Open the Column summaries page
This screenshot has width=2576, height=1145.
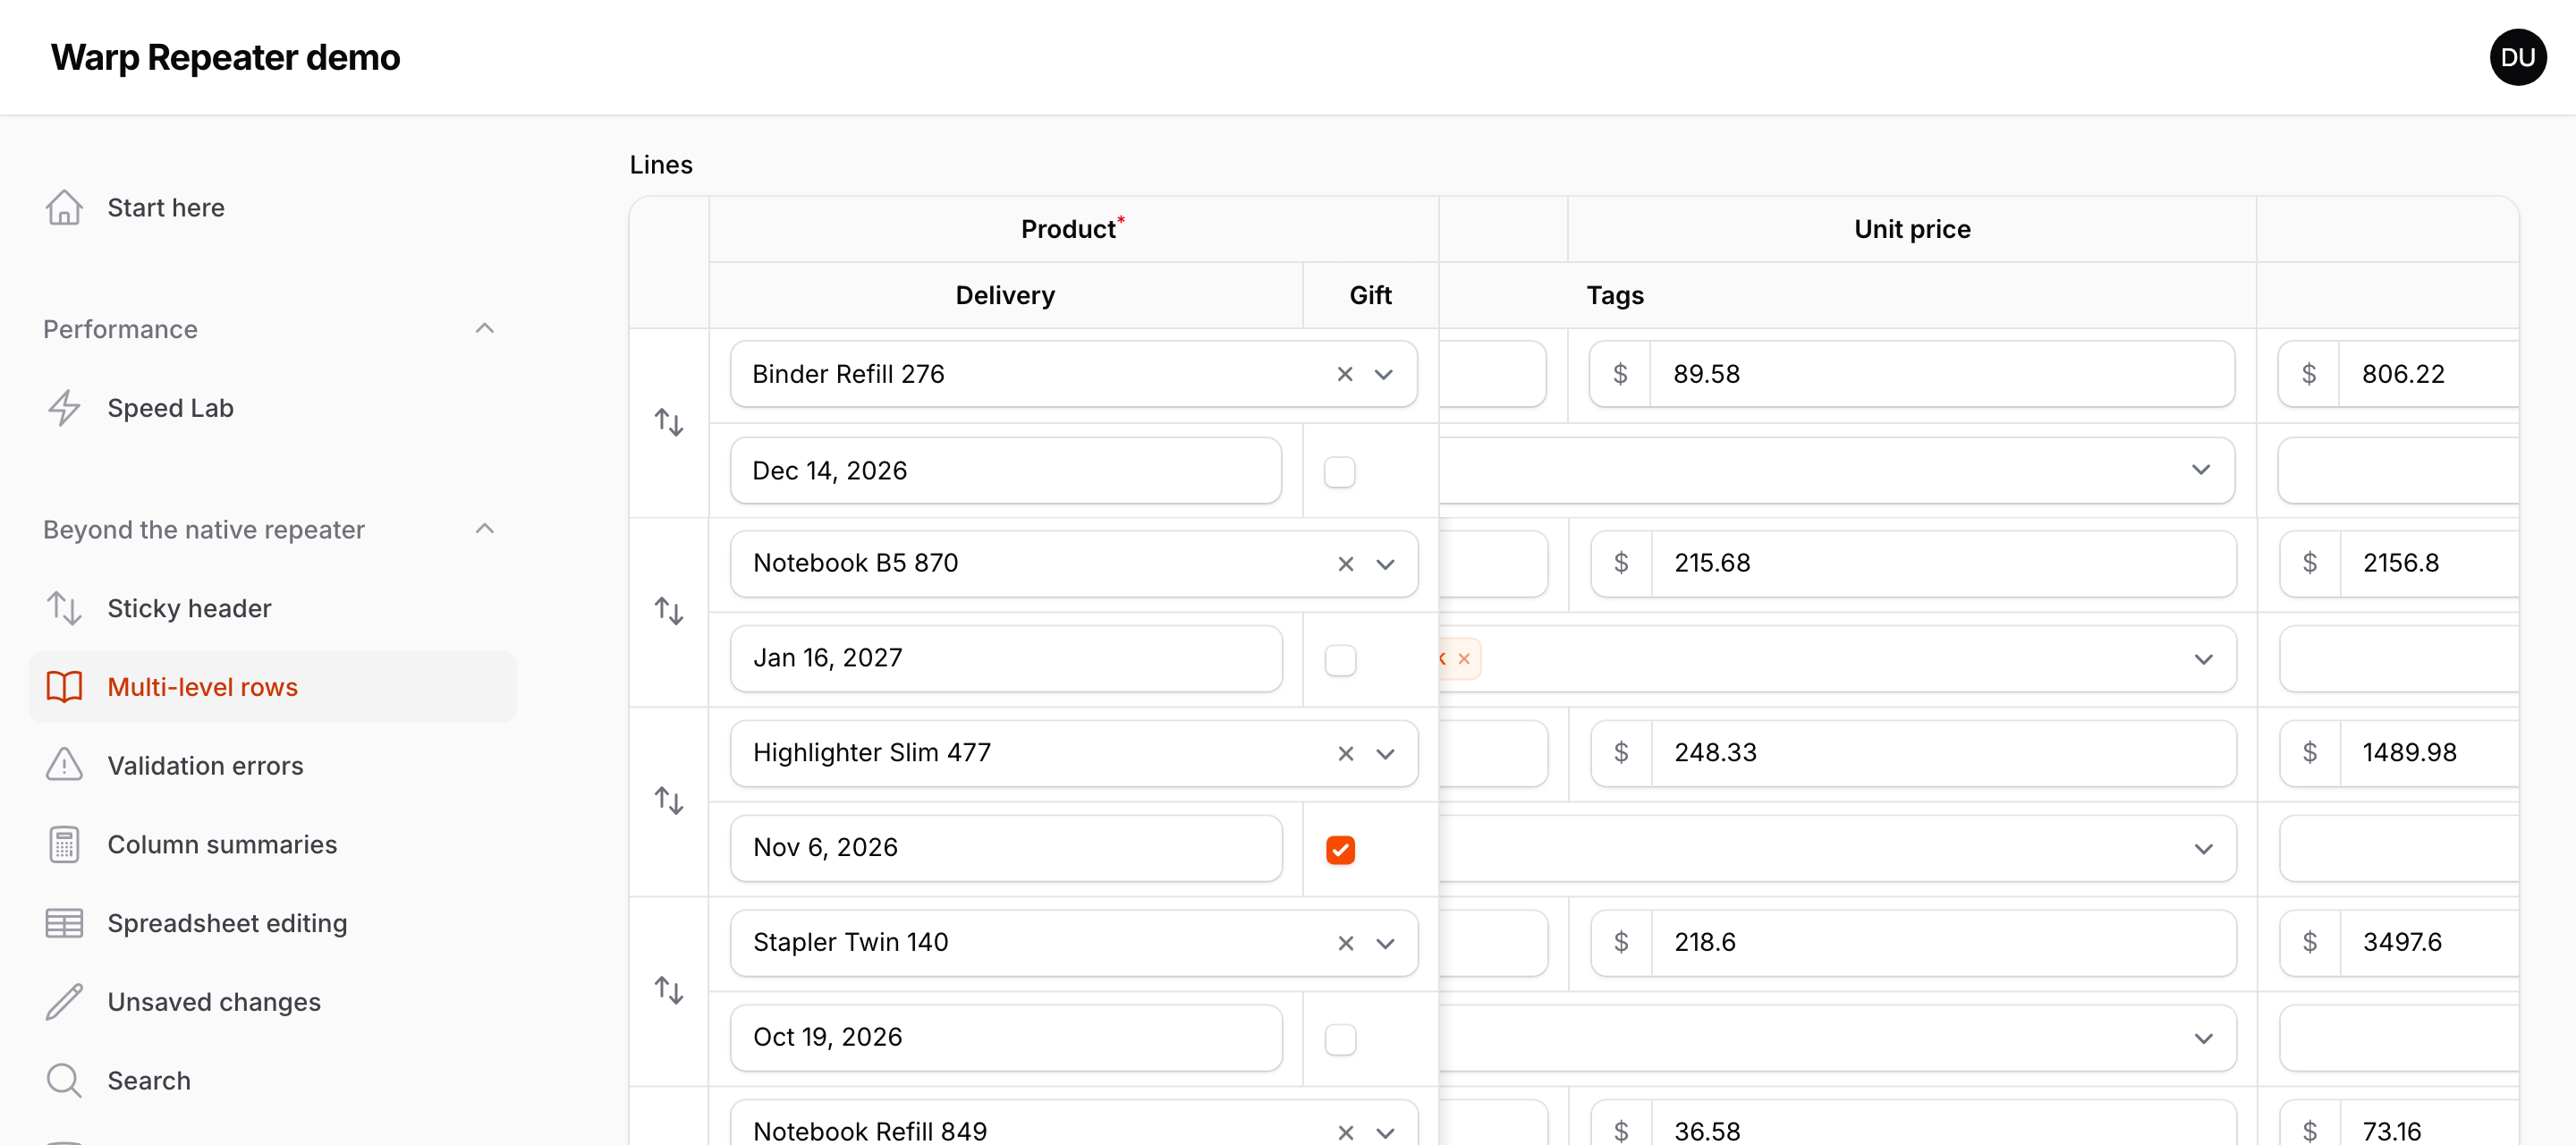point(272,844)
